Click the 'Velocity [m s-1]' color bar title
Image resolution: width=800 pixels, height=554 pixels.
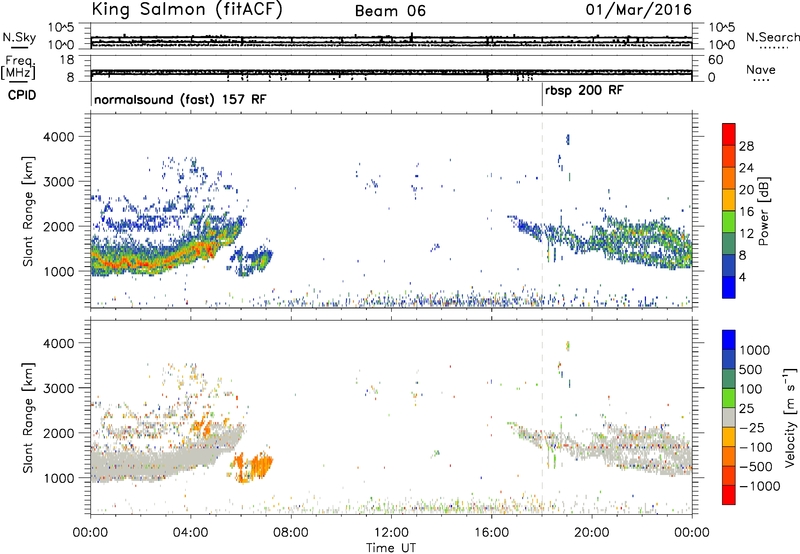click(x=789, y=417)
